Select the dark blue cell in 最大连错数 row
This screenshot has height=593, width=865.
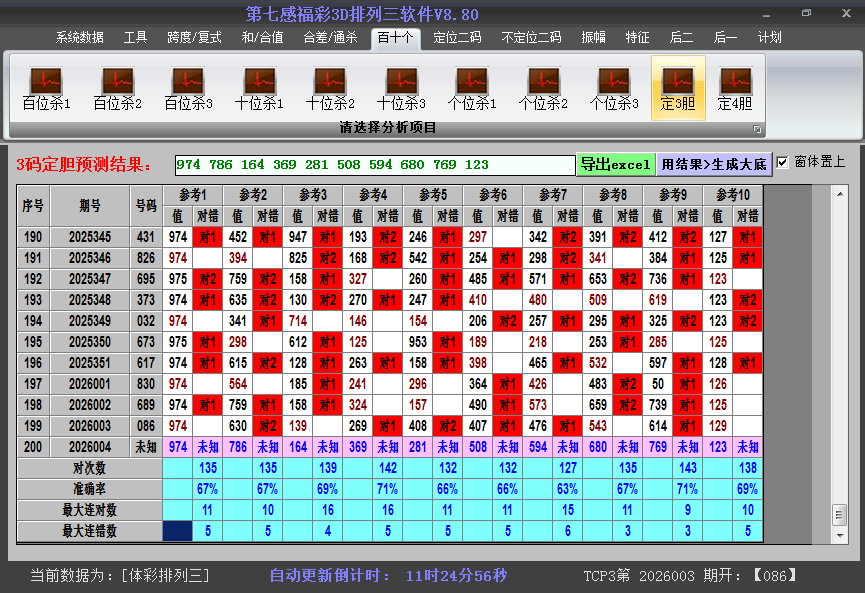178,531
